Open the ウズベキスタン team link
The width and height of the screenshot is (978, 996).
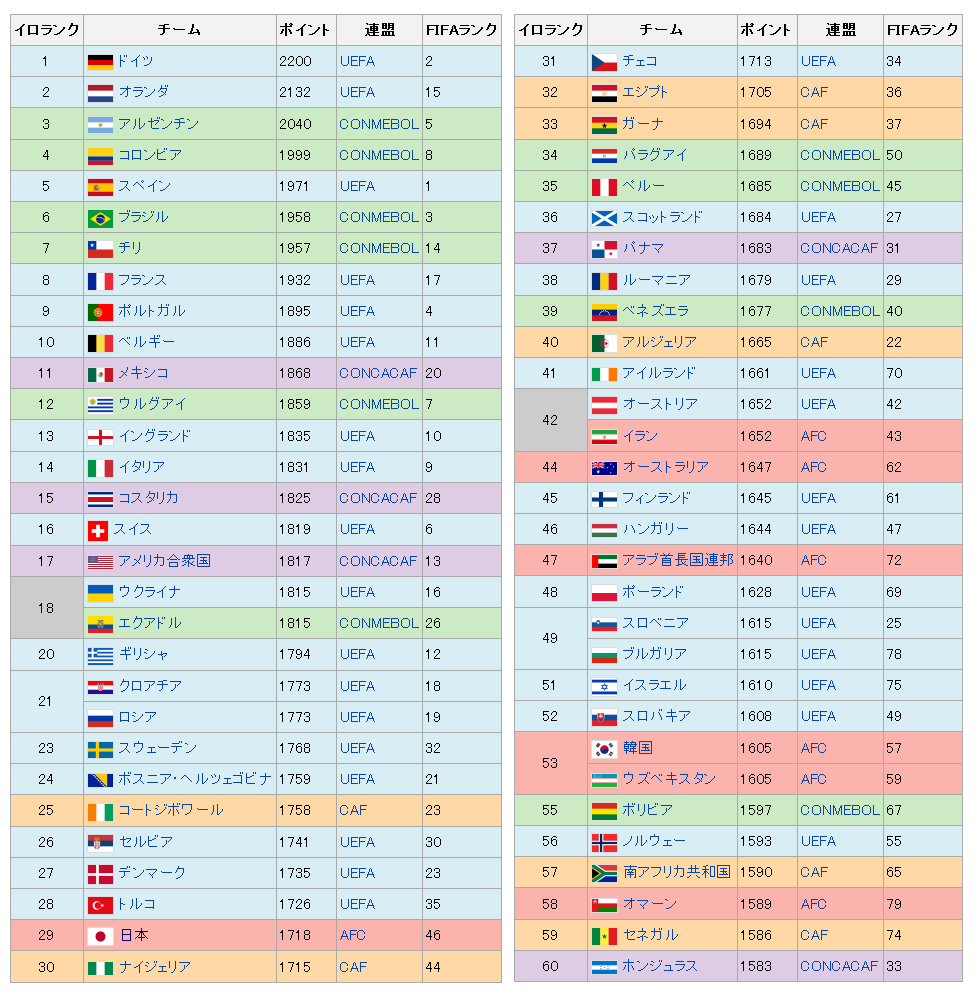(669, 779)
